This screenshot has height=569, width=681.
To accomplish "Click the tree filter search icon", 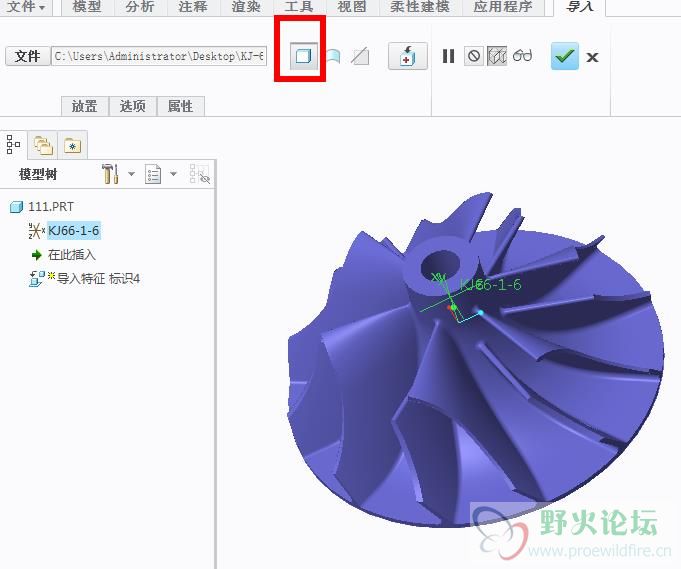I will (199, 174).
